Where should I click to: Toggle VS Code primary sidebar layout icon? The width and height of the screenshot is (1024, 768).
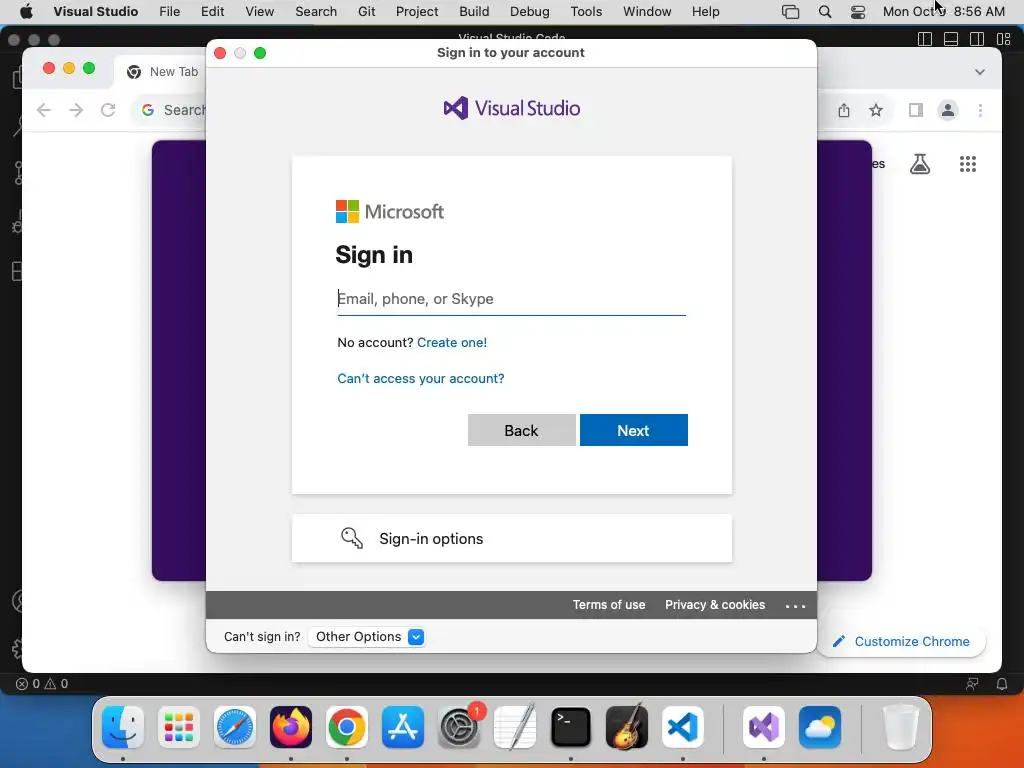tap(925, 39)
